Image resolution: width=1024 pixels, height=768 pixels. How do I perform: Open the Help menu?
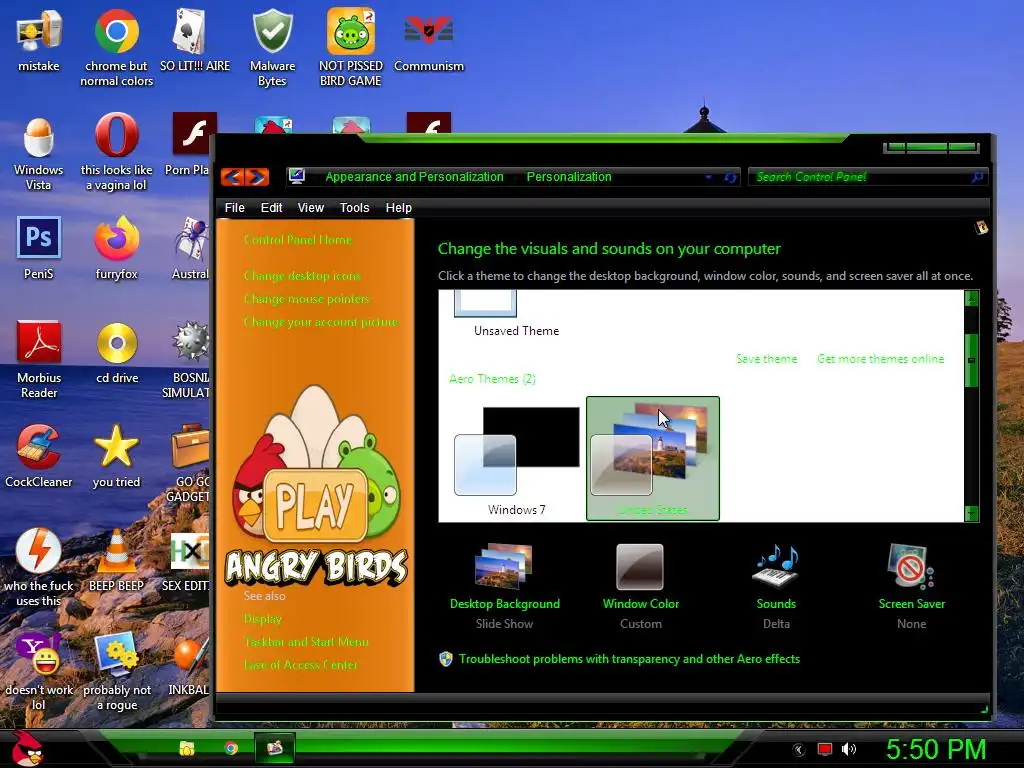pos(398,208)
